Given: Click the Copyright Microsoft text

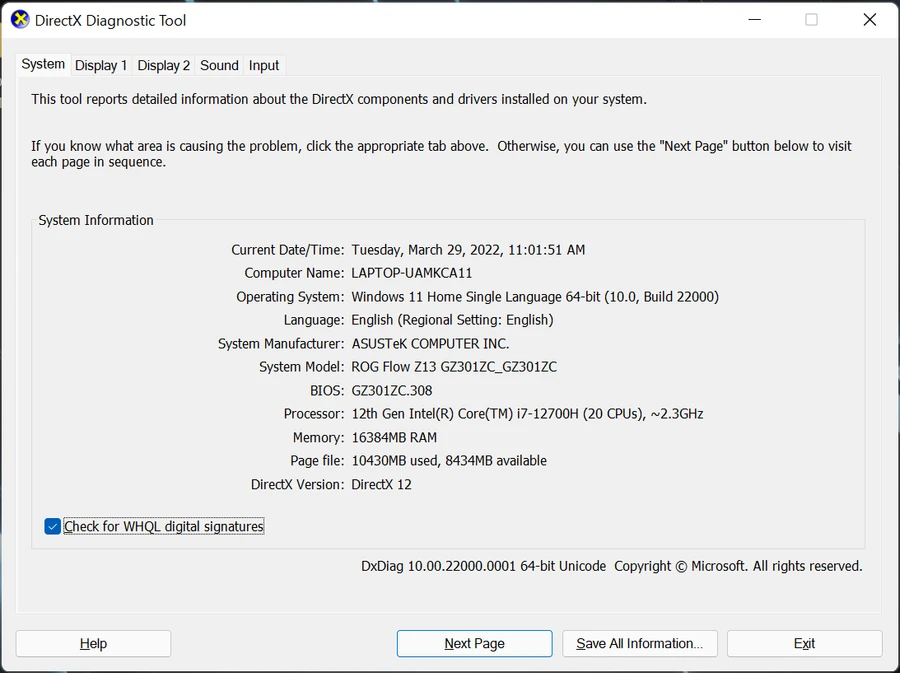Looking at the screenshot, I should pos(738,566).
